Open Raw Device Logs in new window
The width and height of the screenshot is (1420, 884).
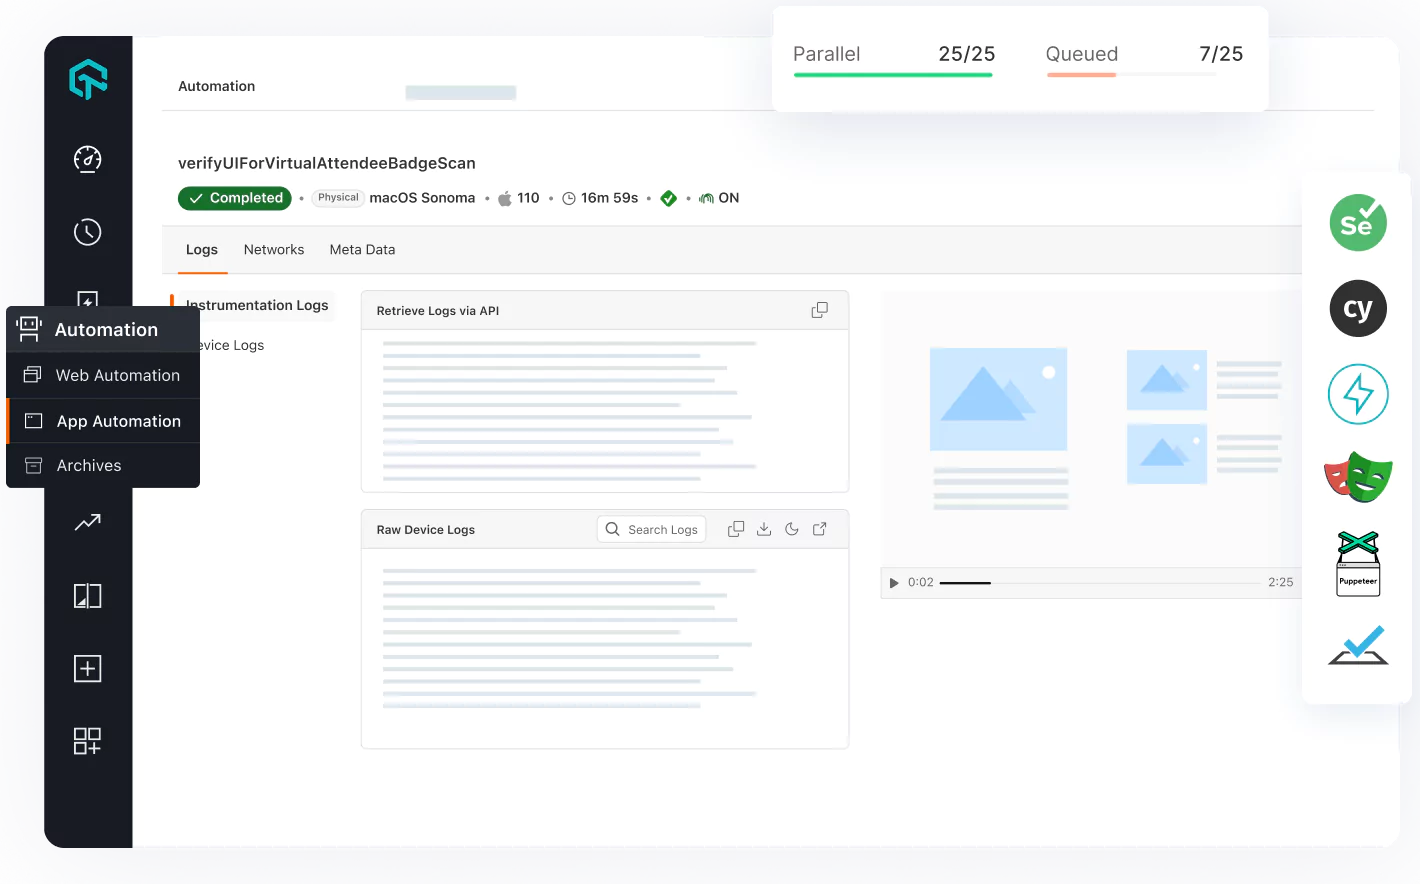click(x=819, y=528)
